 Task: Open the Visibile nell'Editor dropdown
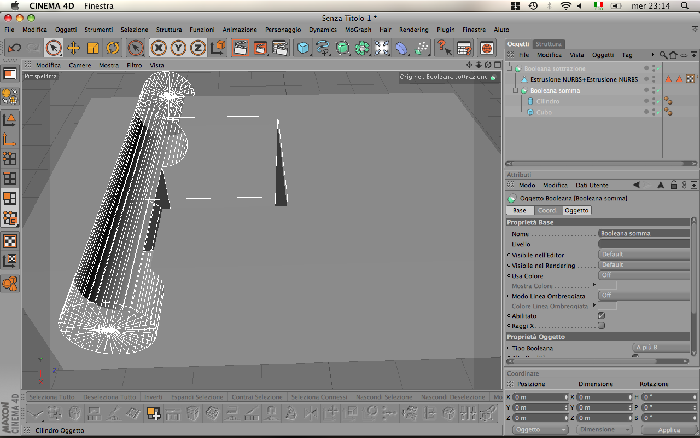(x=644, y=254)
